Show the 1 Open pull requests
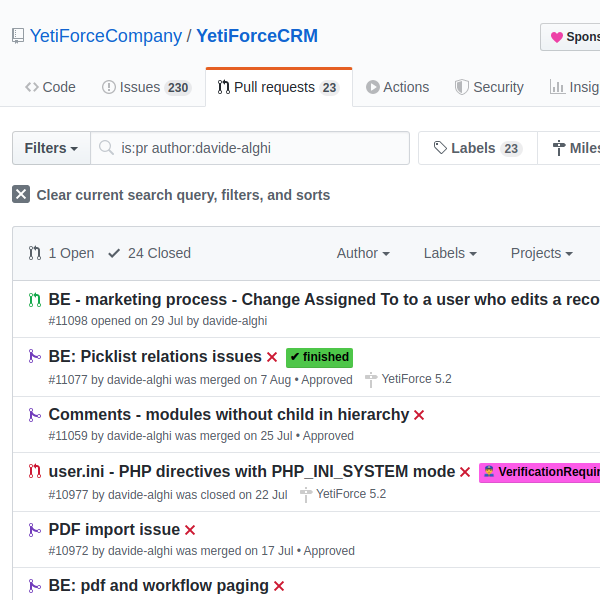Viewport: 600px width, 600px height. pos(61,253)
